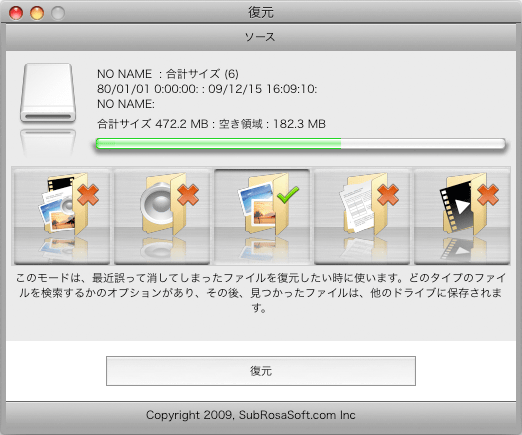
Task: Select the all-media files folder icon
Action: click(62, 216)
